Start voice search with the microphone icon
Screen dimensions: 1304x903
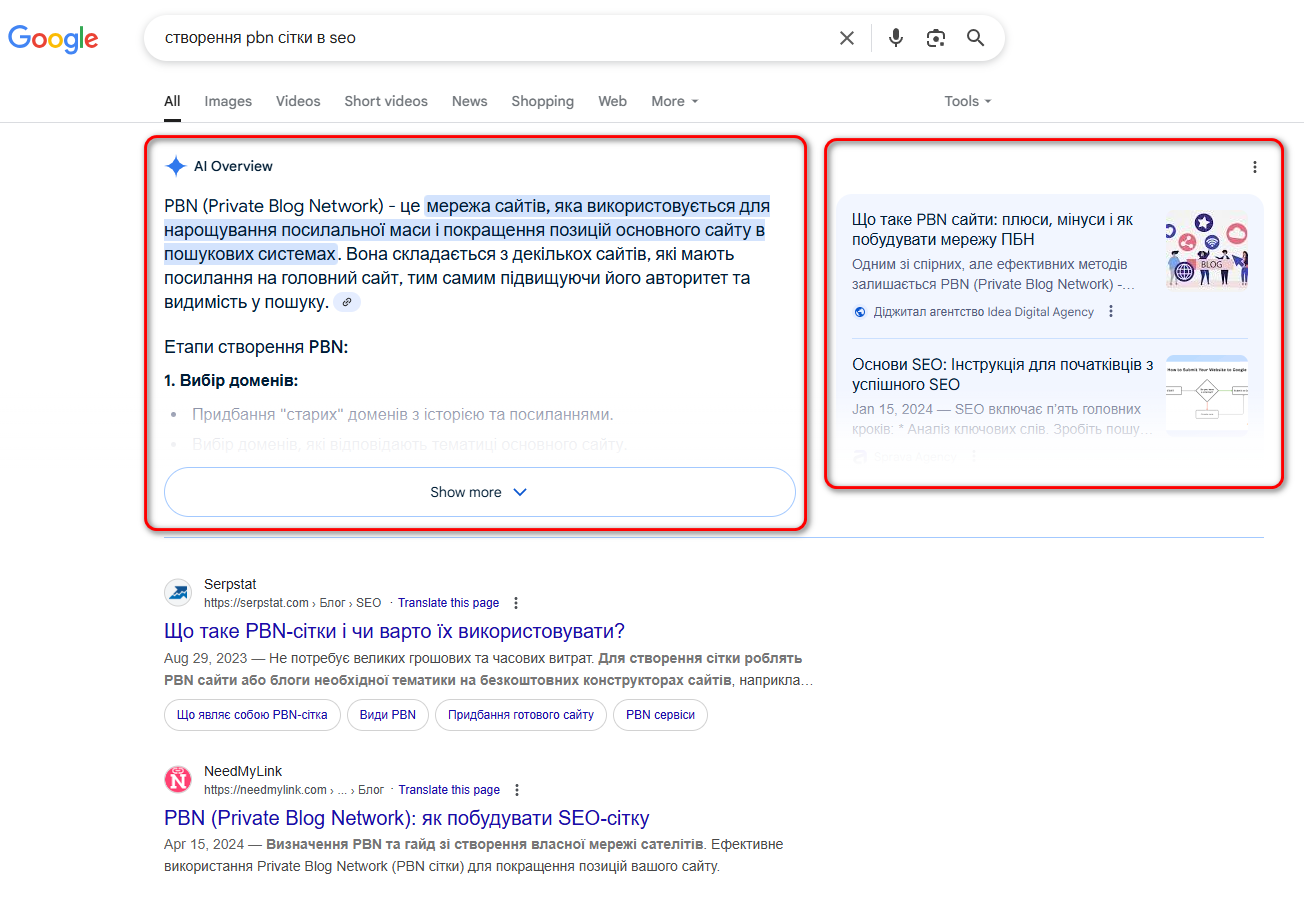896,38
